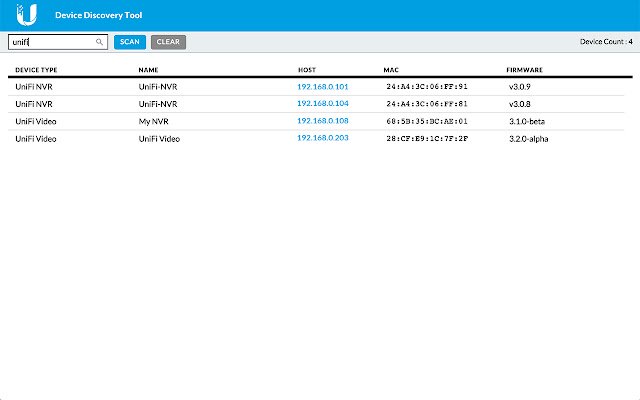Open host link 192.168.0.203
Viewport: 640px width, 400px height.
pyautogui.click(x=322, y=138)
